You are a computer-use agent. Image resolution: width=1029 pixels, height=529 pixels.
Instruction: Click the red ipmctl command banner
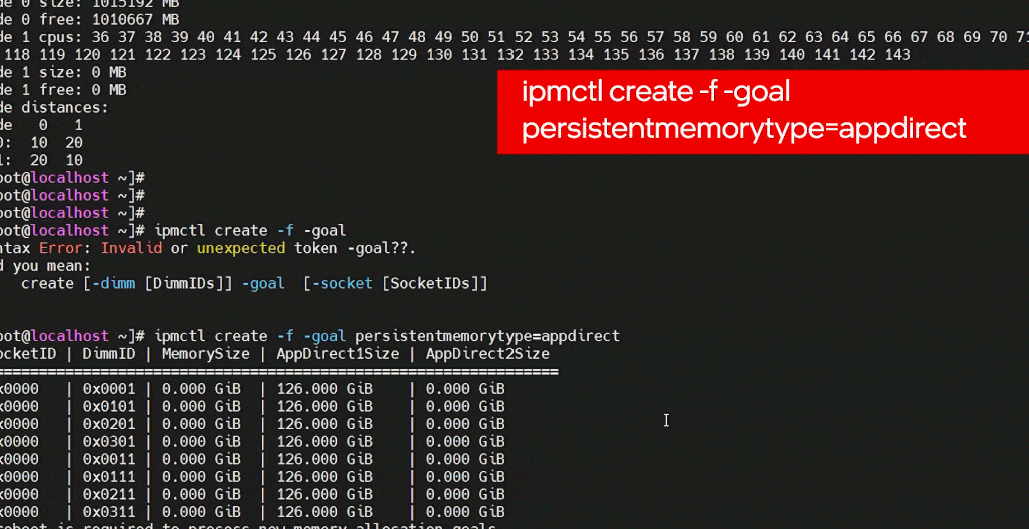763,112
